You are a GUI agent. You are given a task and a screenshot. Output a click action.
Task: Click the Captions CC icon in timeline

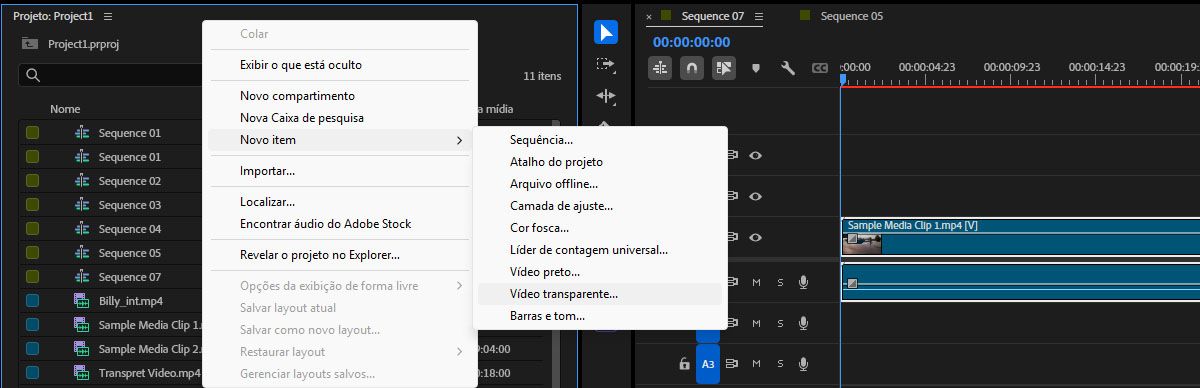[x=820, y=68]
